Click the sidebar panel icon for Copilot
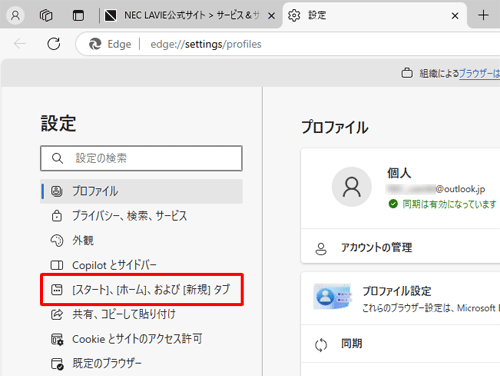 tap(57, 265)
